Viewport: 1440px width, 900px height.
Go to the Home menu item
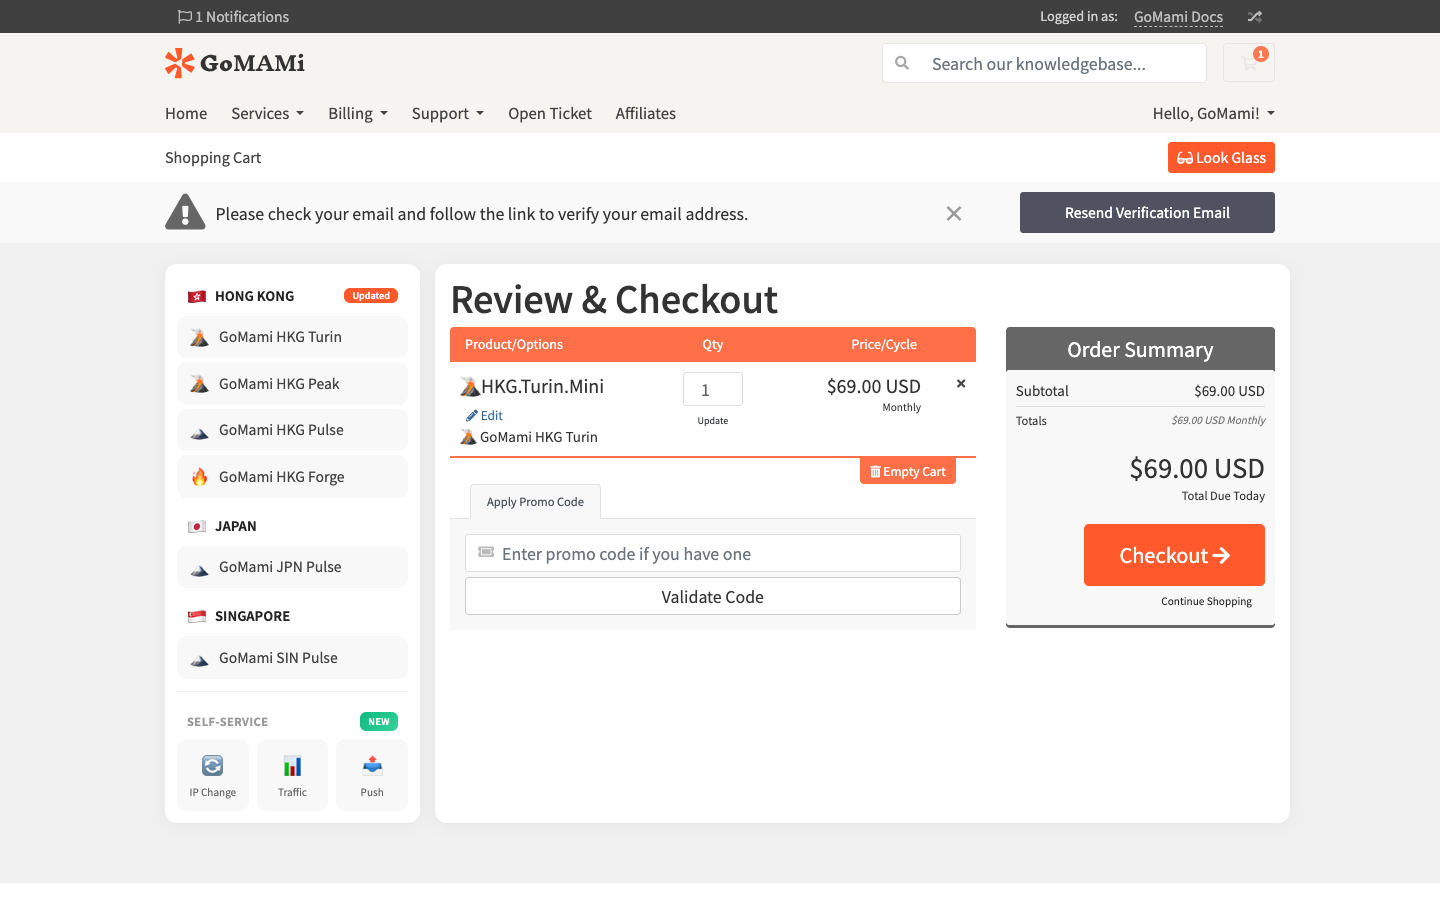[x=186, y=113]
